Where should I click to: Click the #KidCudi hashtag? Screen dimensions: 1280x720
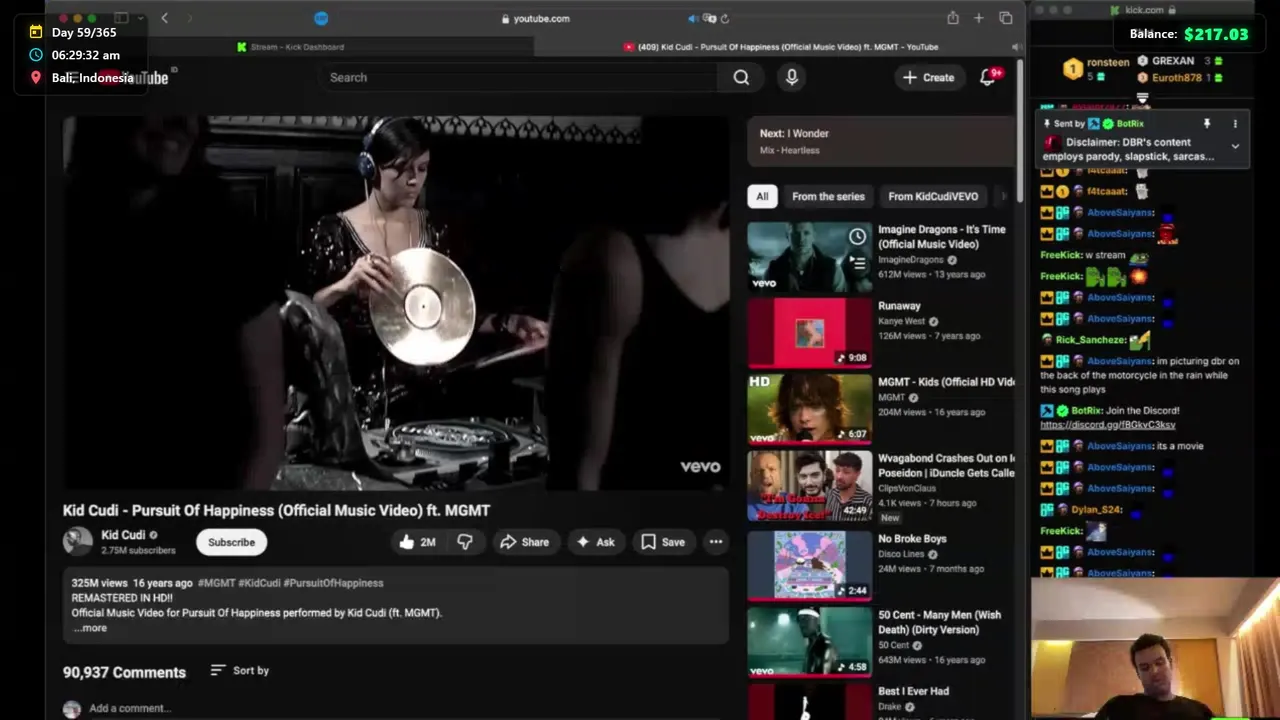(x=259, y=583)
